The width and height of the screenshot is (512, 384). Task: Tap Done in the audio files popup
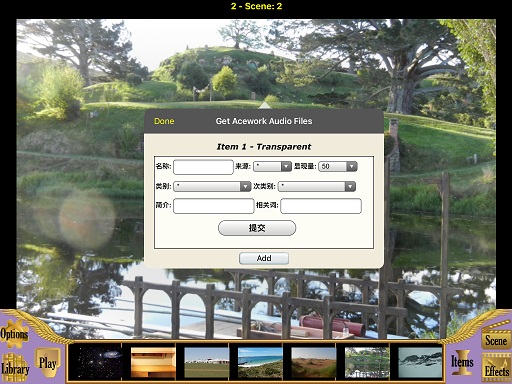(x=164, y=121)
